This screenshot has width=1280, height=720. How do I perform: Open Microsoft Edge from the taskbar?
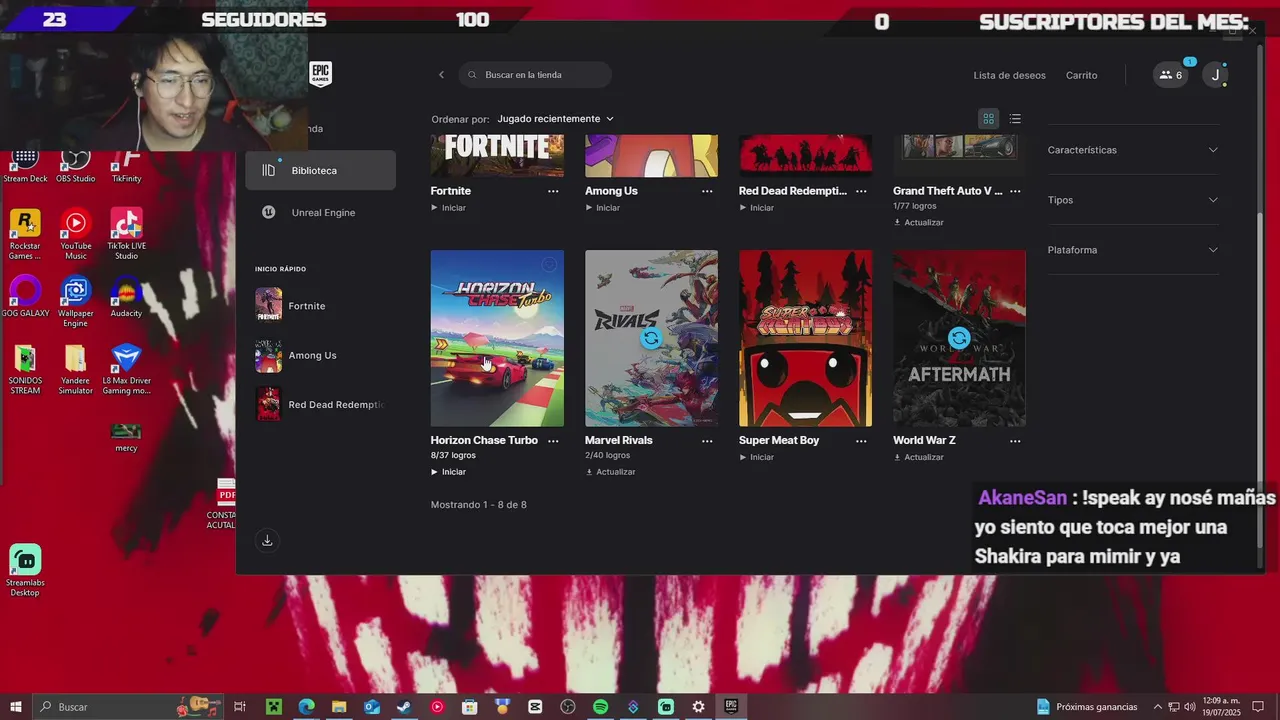point(306,707)
